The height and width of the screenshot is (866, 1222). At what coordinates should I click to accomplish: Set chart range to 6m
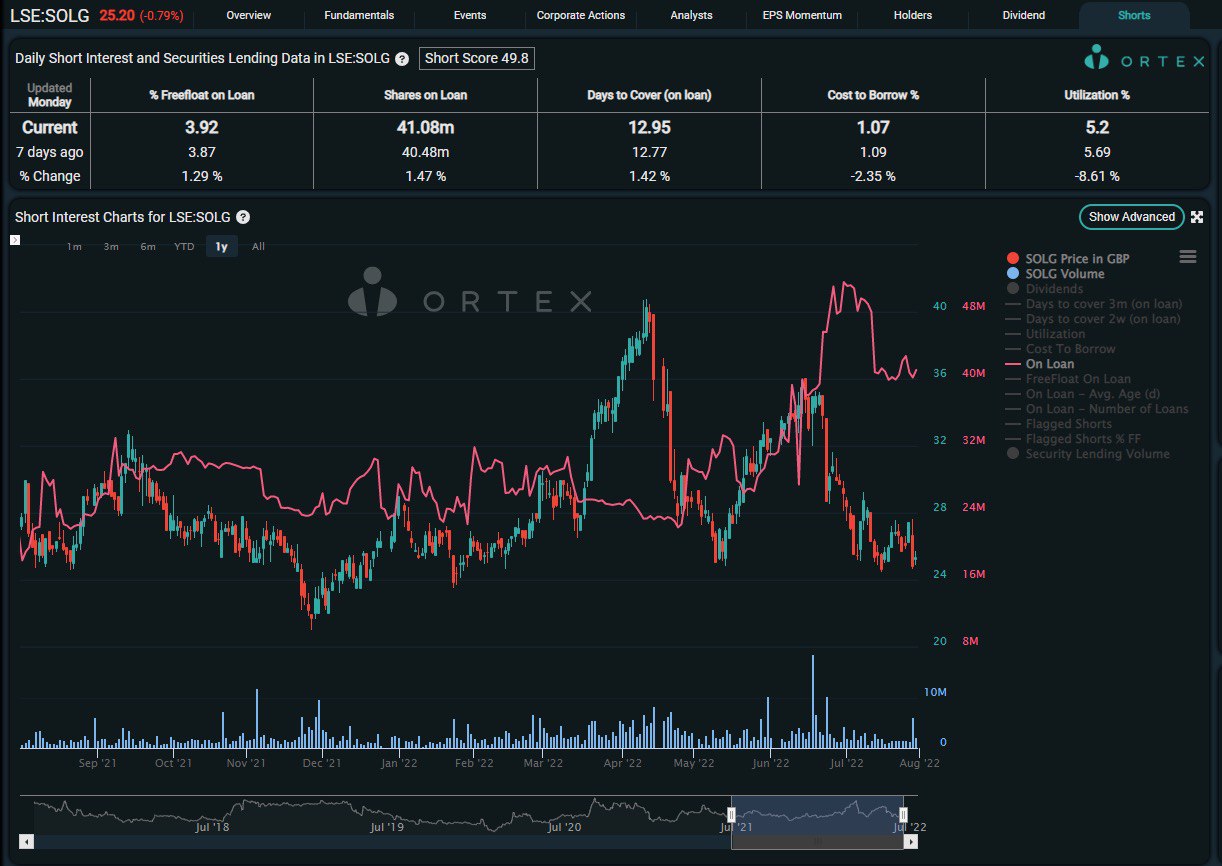(x=148, y=246)
